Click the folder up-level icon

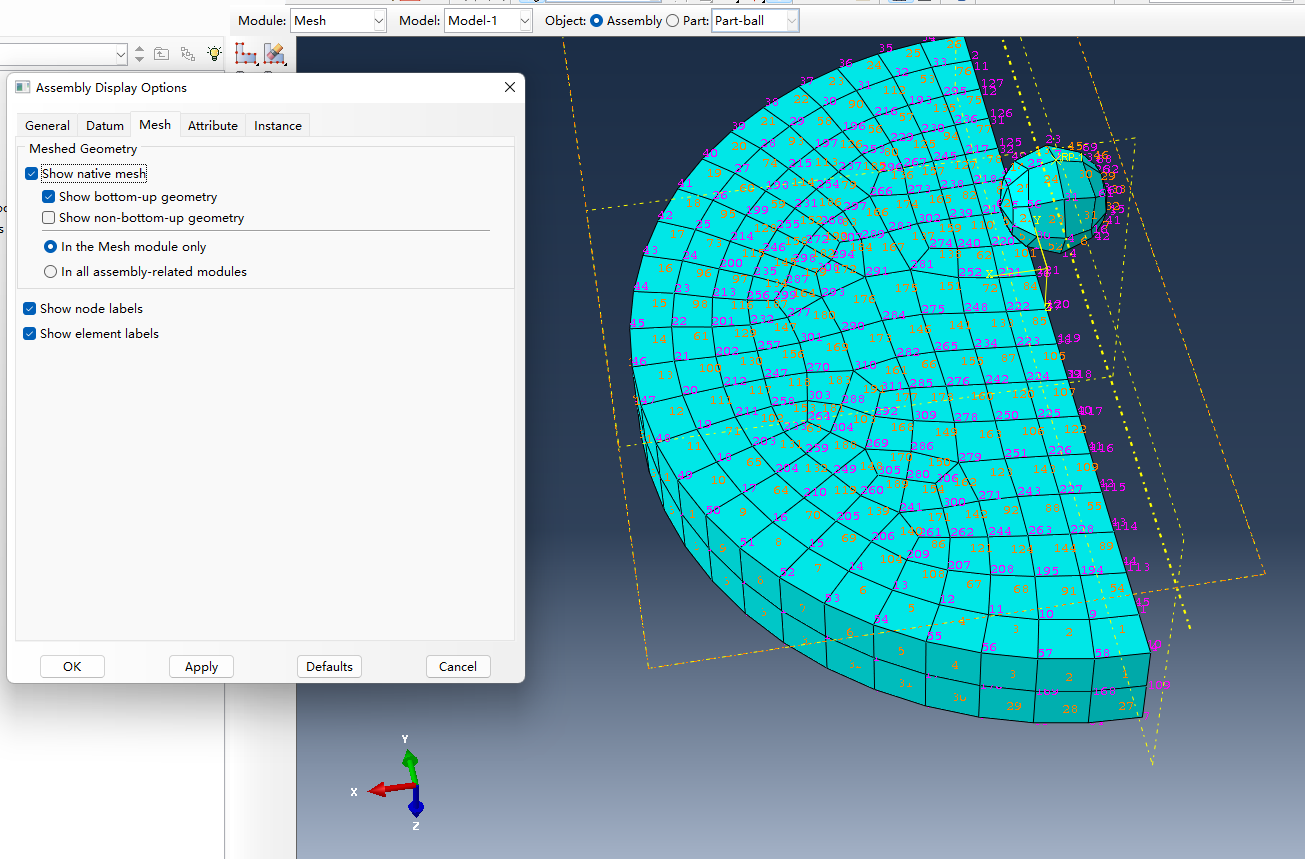[162, 54]
